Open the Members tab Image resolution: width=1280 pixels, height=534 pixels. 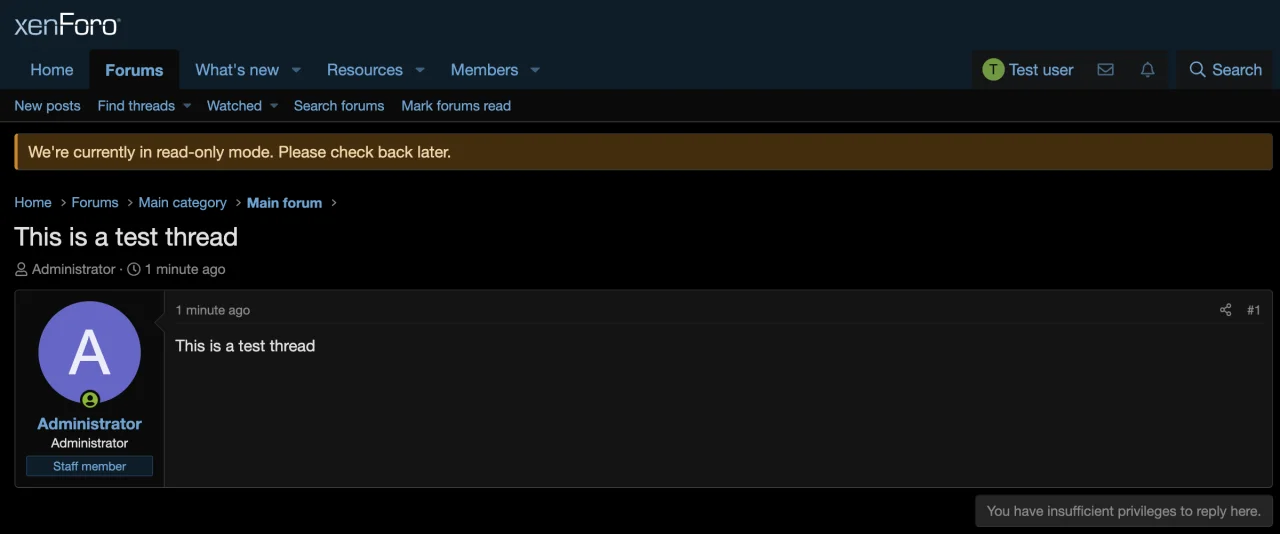tap(484, 70)
